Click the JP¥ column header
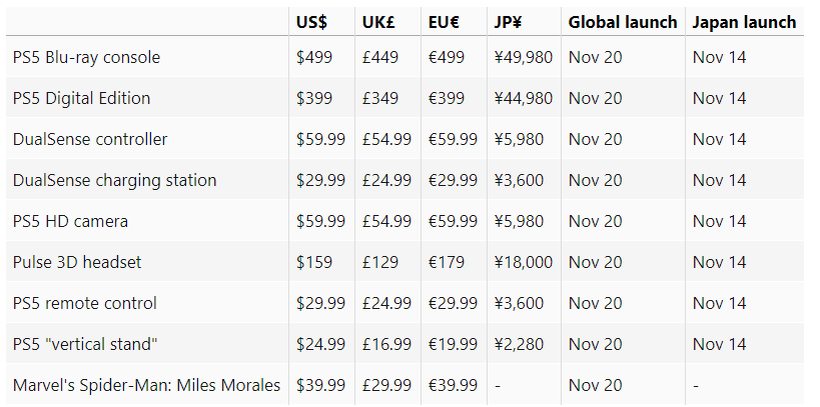 point(511,22)
